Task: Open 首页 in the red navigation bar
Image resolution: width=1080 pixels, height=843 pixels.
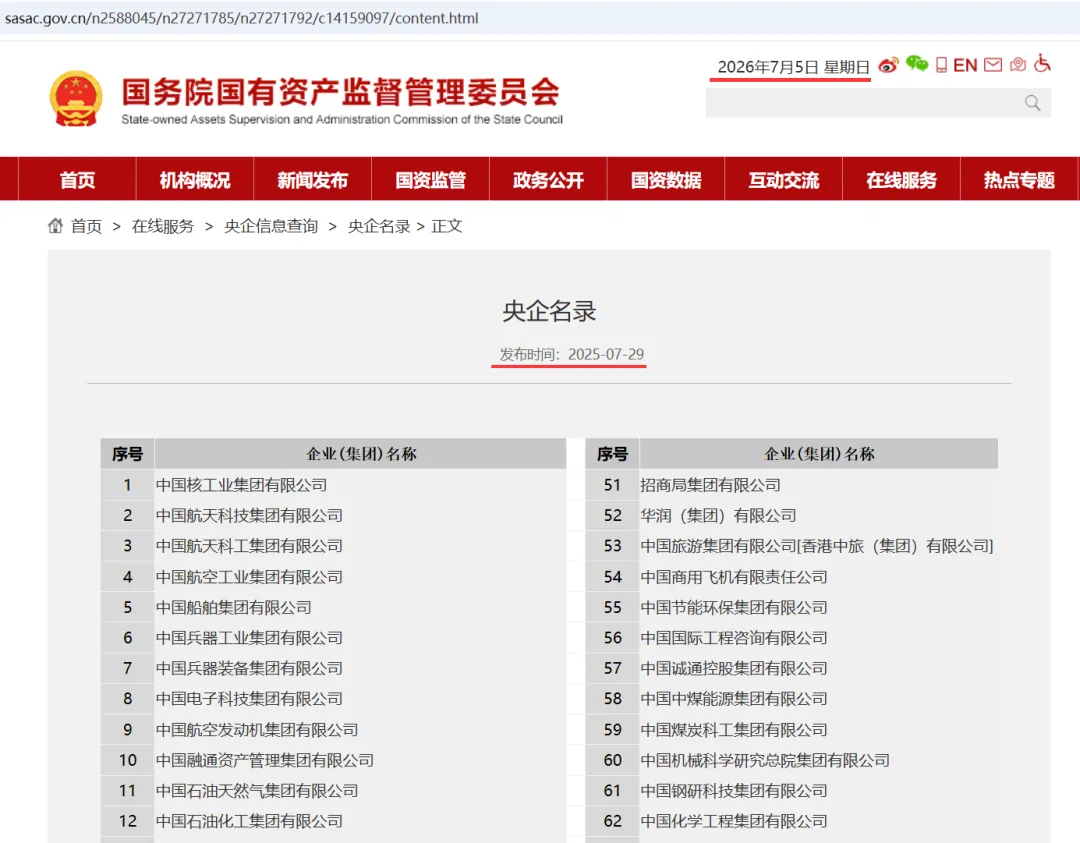Action: tap(77, 180)
